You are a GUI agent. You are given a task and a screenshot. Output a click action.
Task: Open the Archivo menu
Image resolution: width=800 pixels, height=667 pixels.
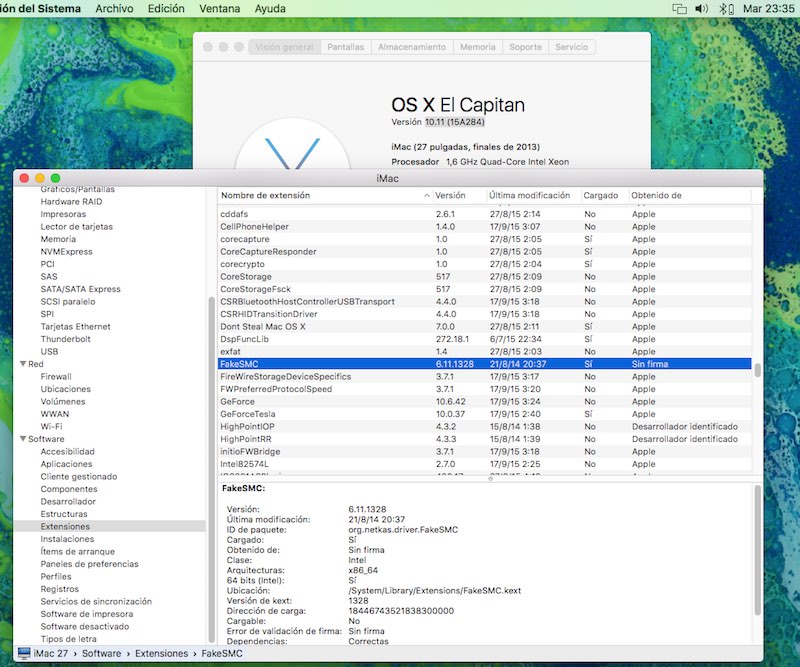pyautogui.click(x=114, y=9)
